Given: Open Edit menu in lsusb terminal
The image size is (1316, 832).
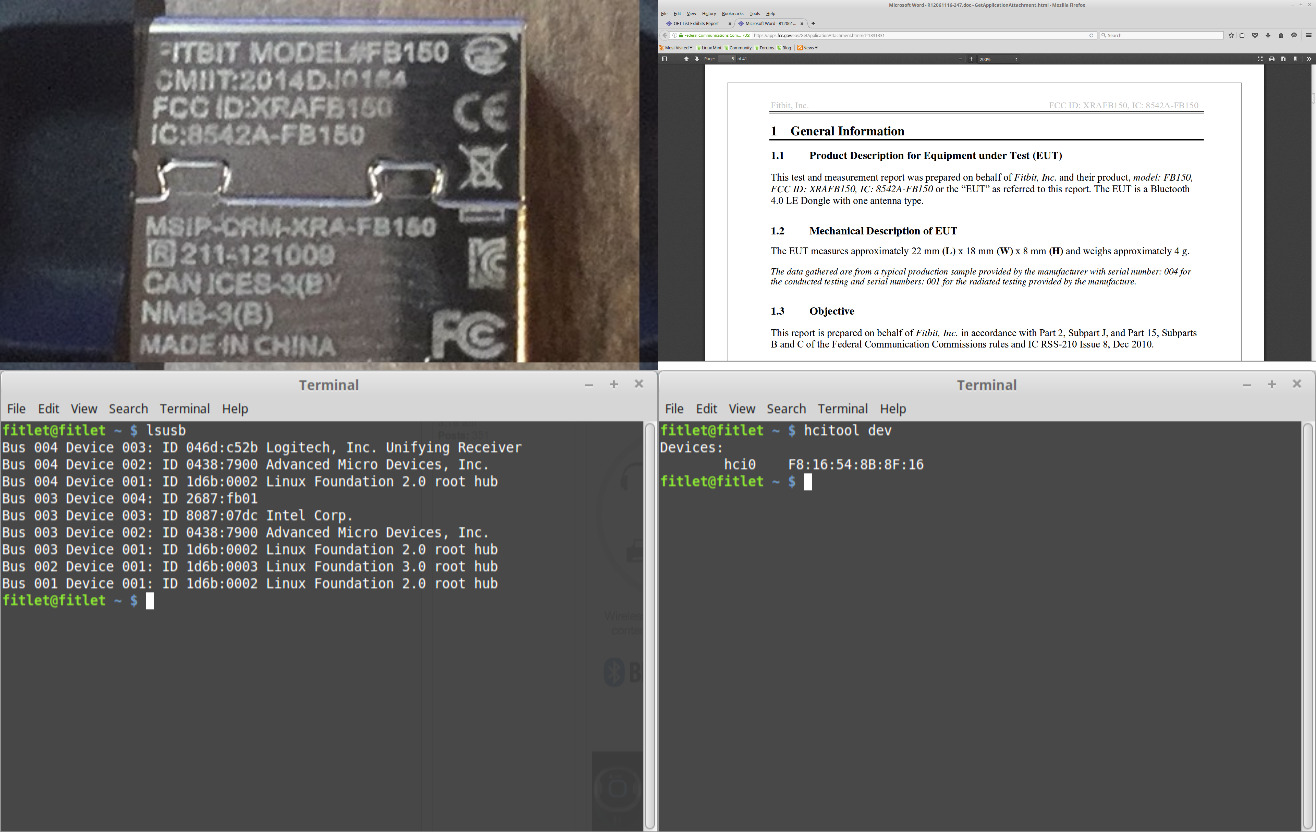Looking at the screenshot, I should pyautogui.click(x=49, y=408).
